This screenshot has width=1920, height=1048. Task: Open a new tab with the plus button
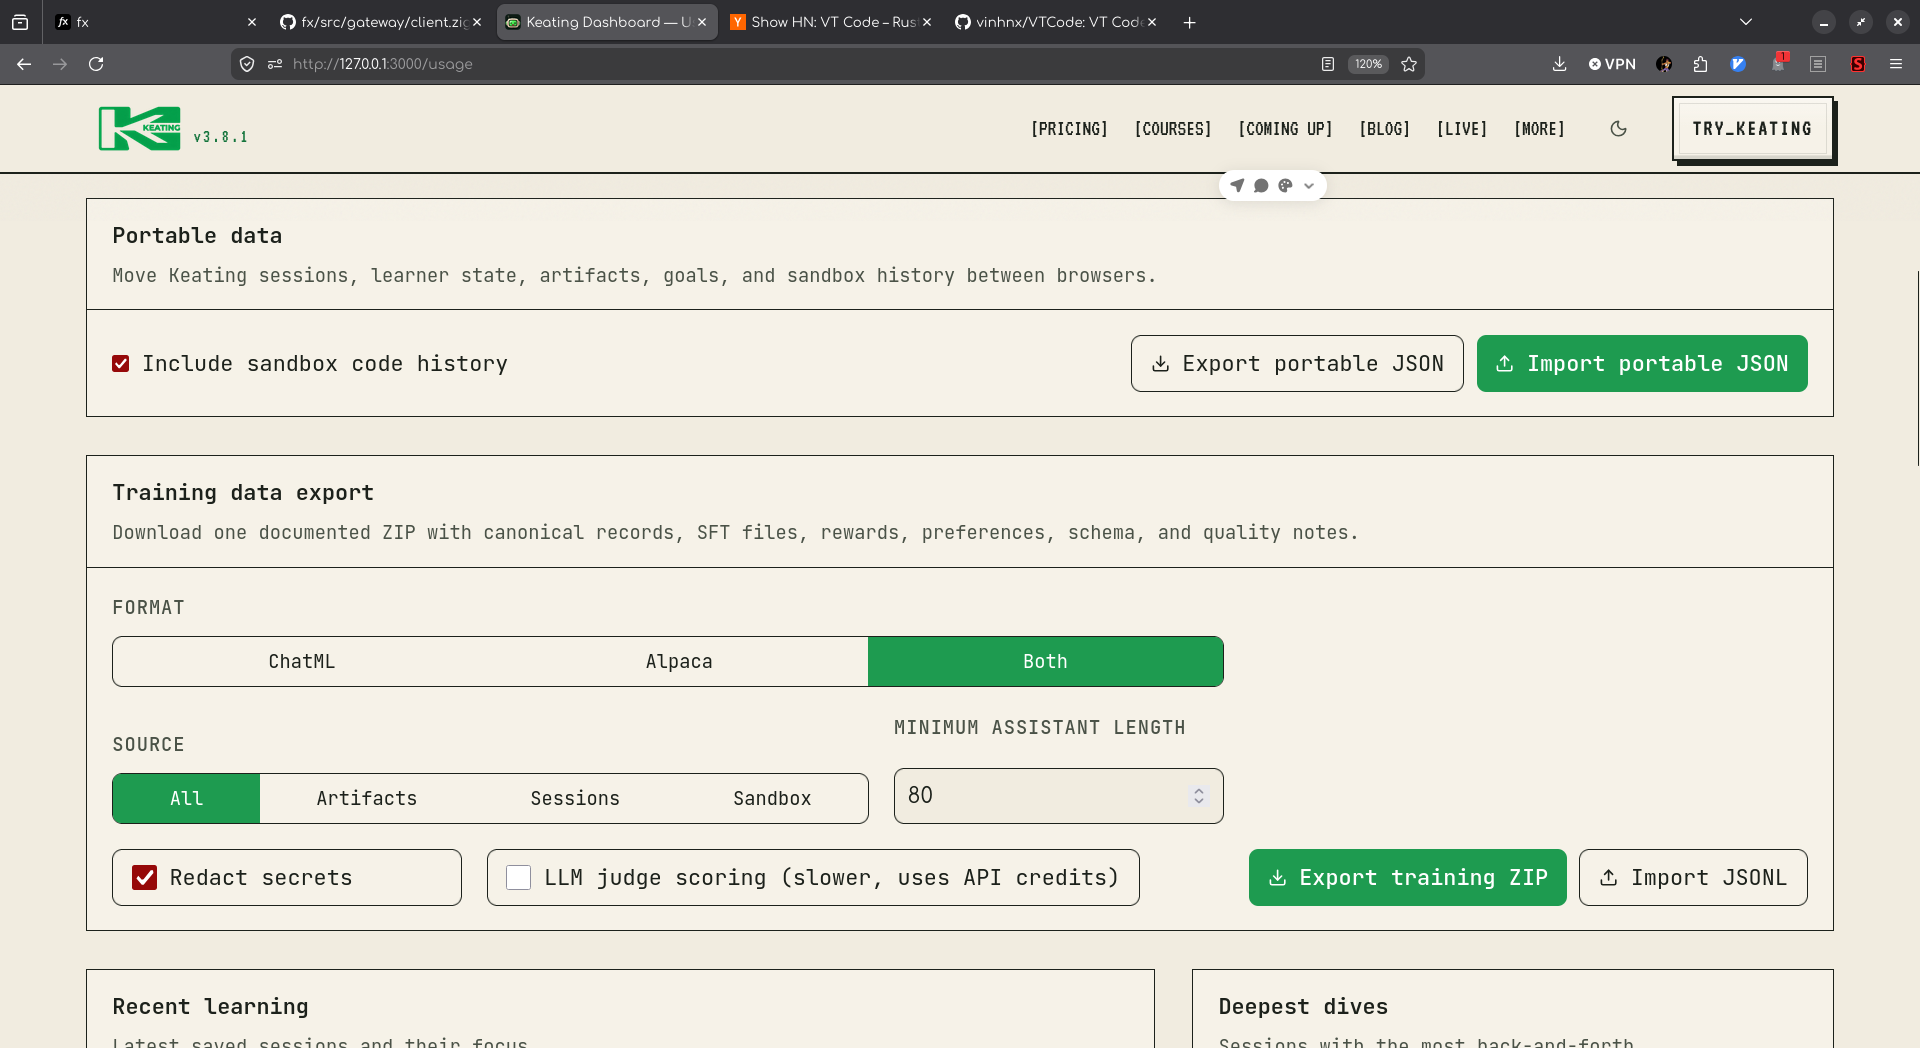click(x=1189, y=22)
